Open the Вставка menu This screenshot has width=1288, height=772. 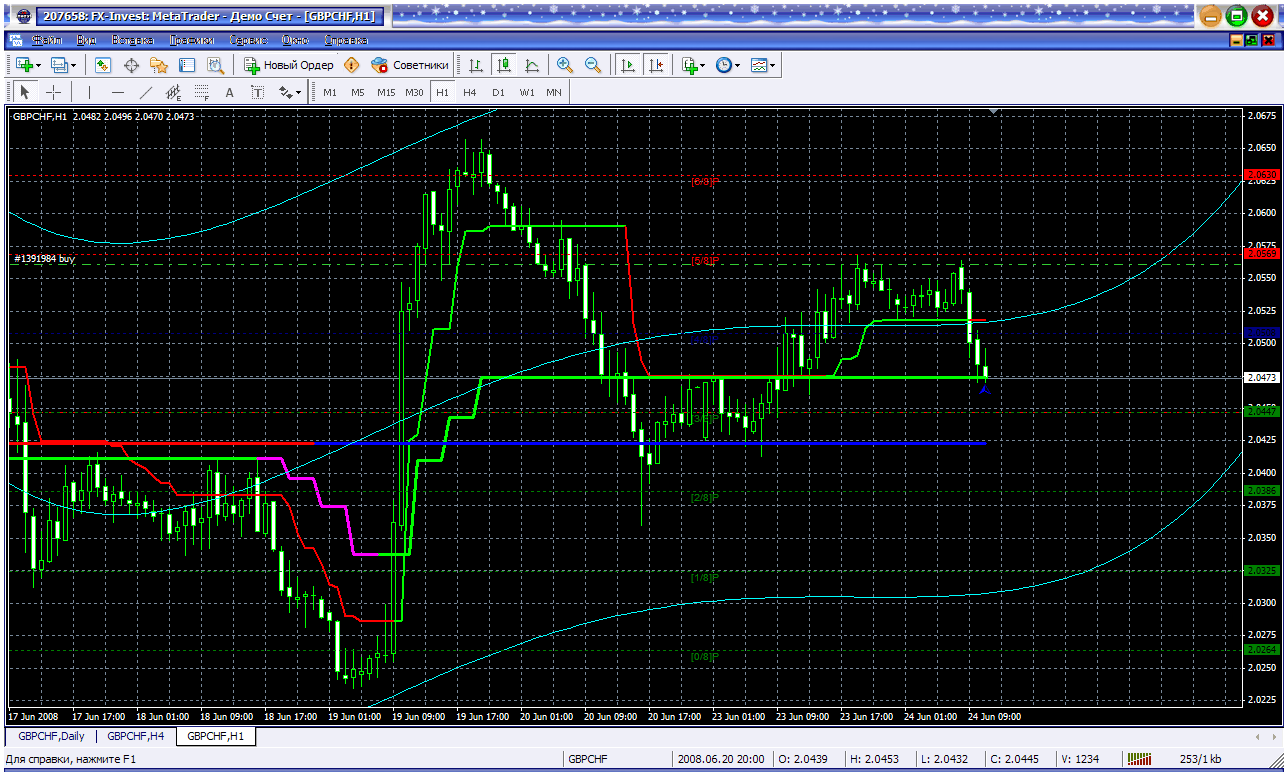pyautogui.click(x=132, y=40)
